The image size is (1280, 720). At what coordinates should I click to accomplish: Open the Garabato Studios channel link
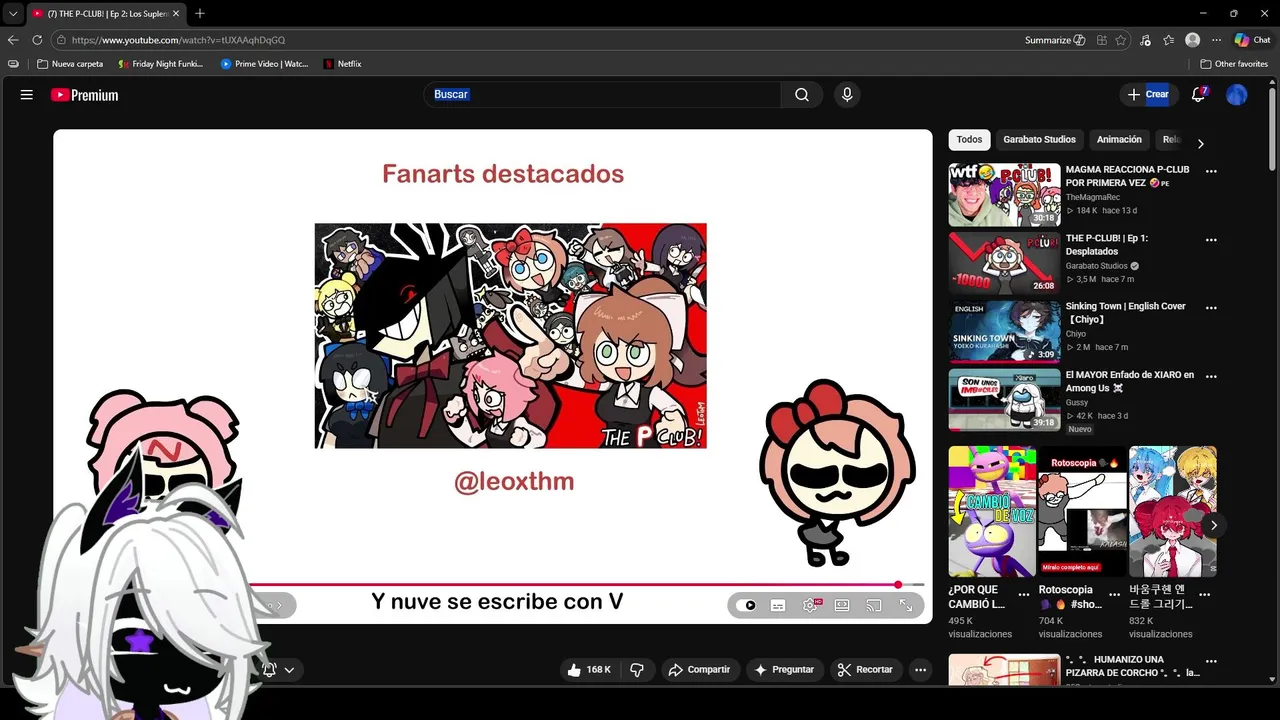click(x=1096, y=266)
